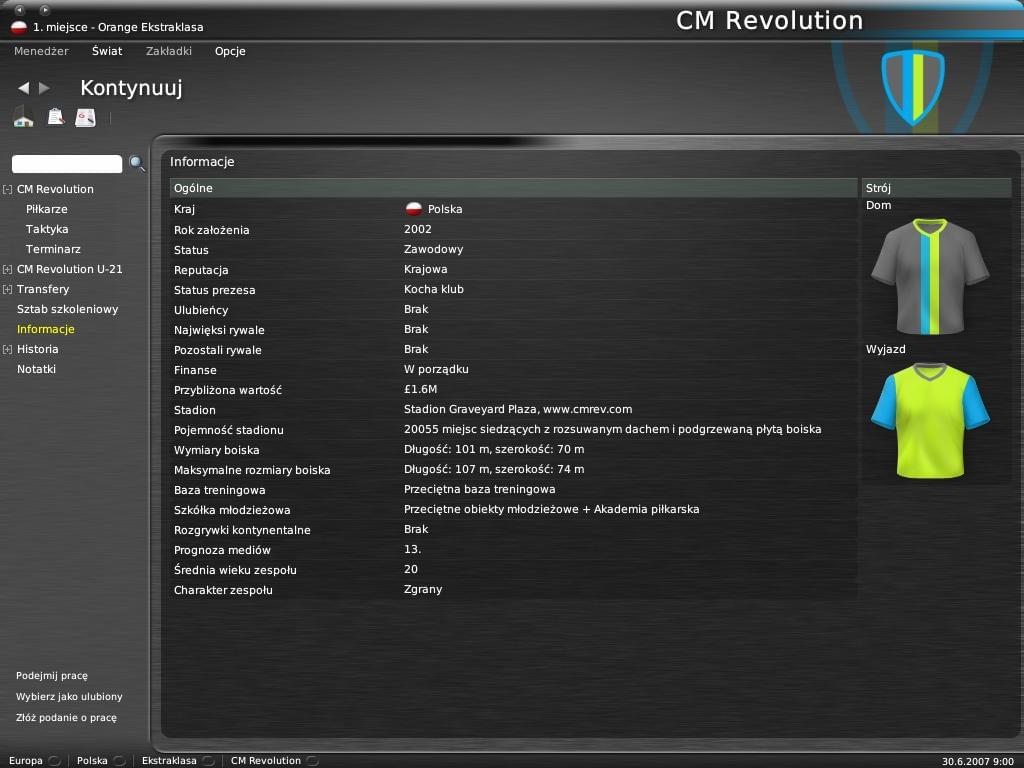Click Europa in the bottom breadcrumb
Screen dimensions: 1024x768
pyautogui.click(x=25, y=761)
